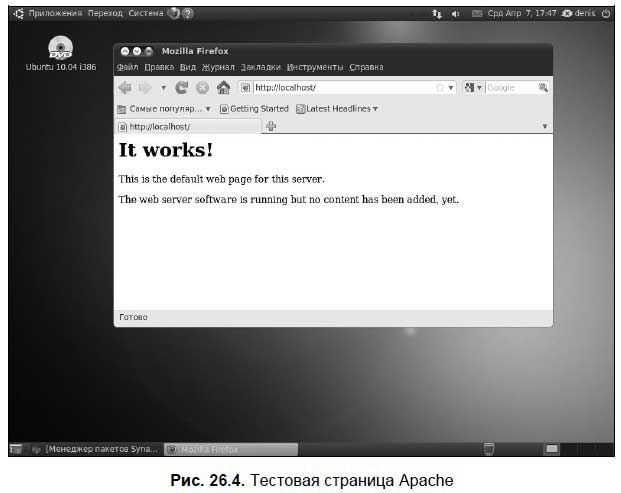Screen dimensions: 621x493
Task: Click the help icon in the top panel
Action: pyautogui.click(x=188, y=14)
